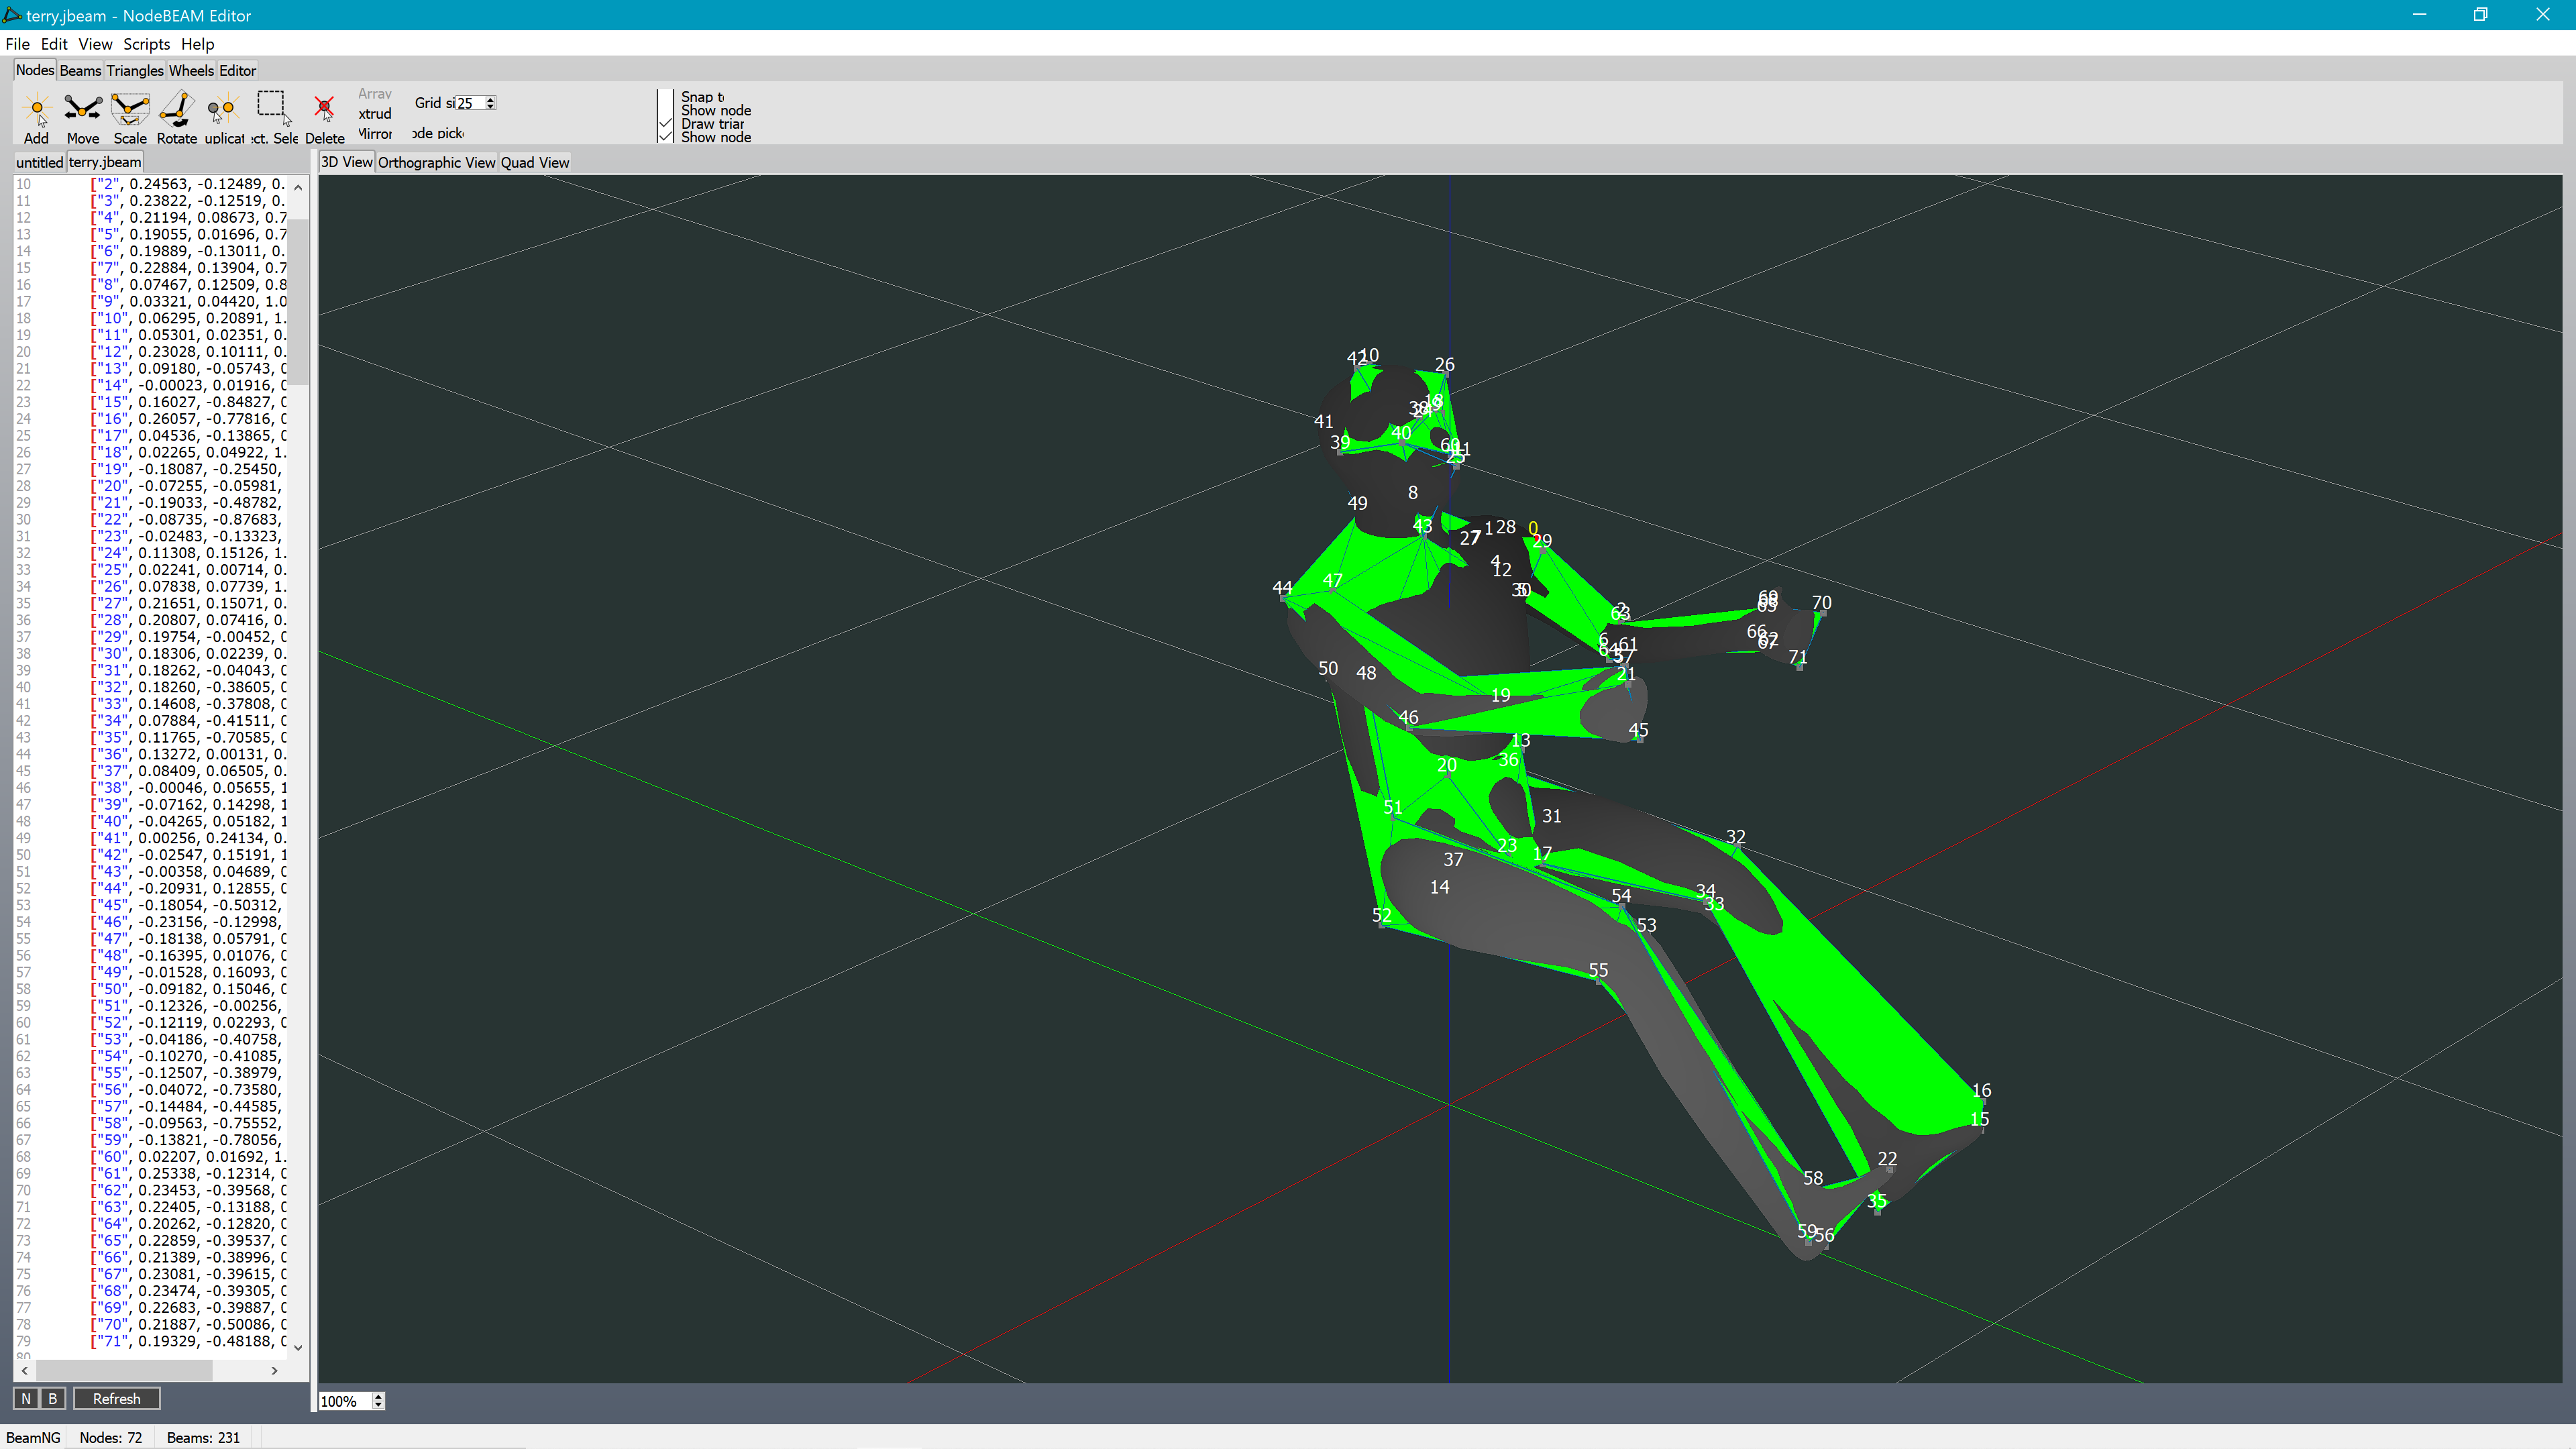Select the Move nodes tool
This screenshot has height=1449, width=2576.
[83, 117]
